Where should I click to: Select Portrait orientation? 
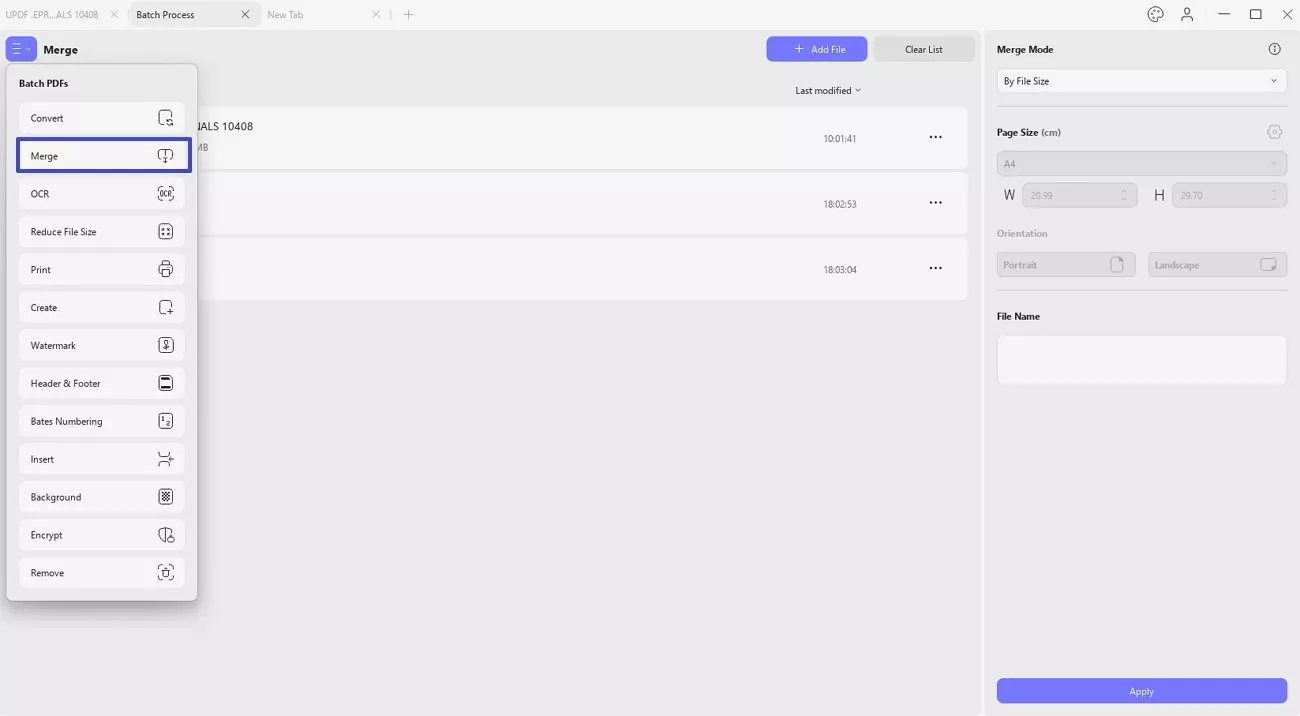point(1066,265)
